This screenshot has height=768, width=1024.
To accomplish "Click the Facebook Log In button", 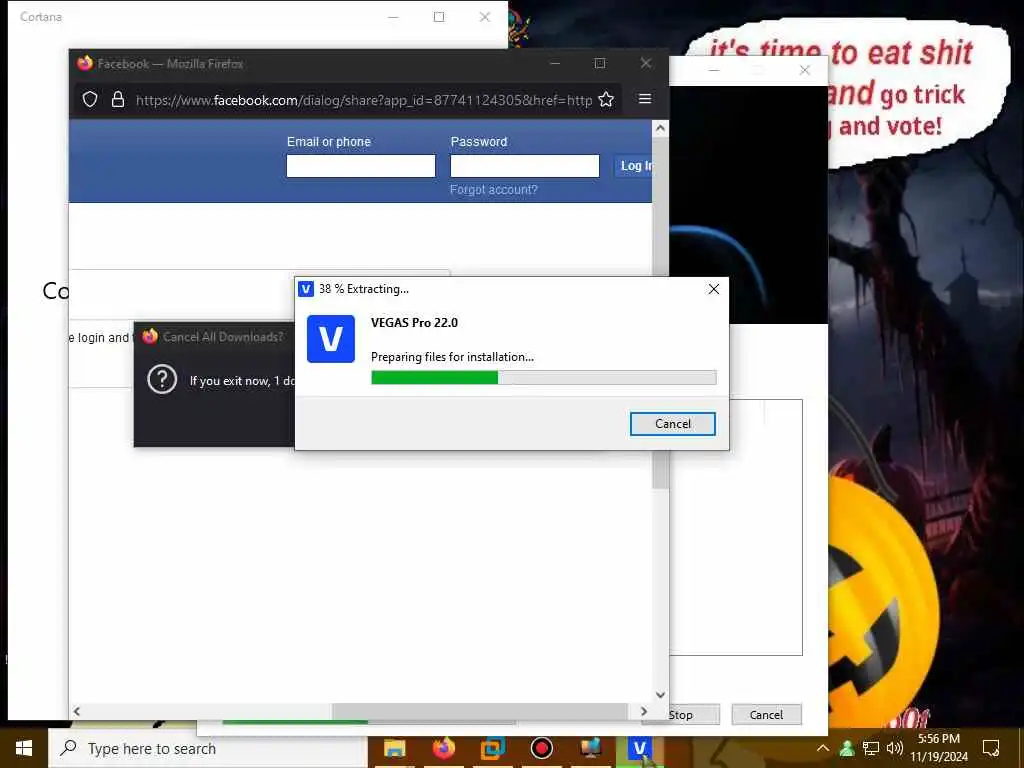I will coord(633,166).
